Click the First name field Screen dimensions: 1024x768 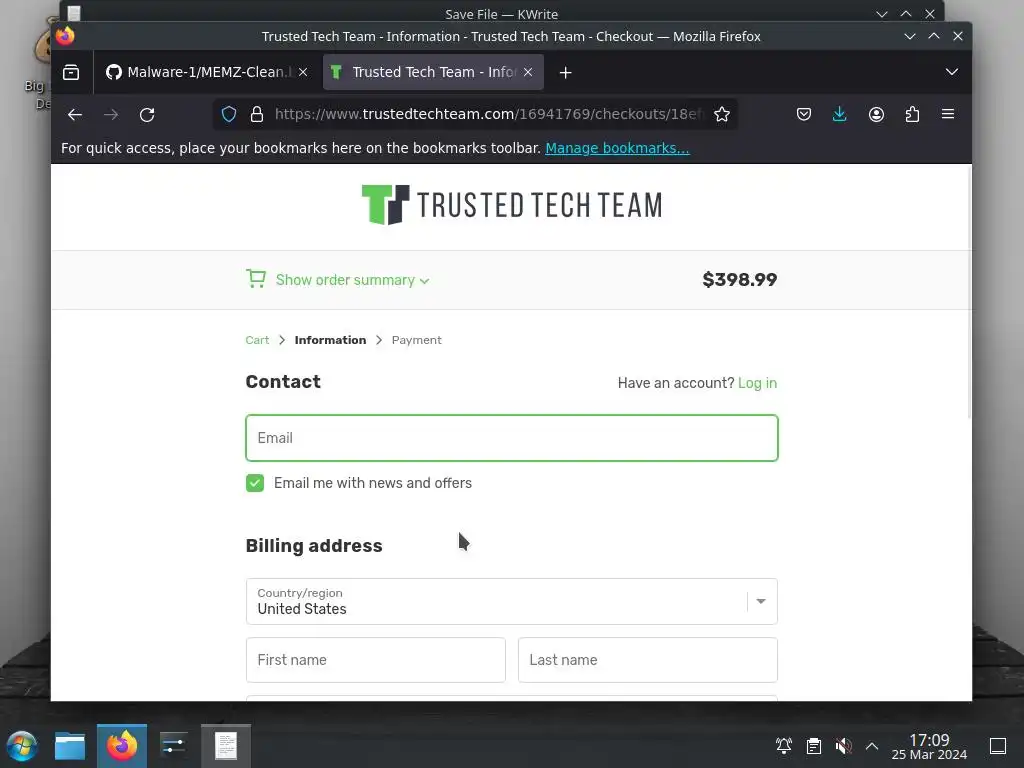click(x=376, y=660)
